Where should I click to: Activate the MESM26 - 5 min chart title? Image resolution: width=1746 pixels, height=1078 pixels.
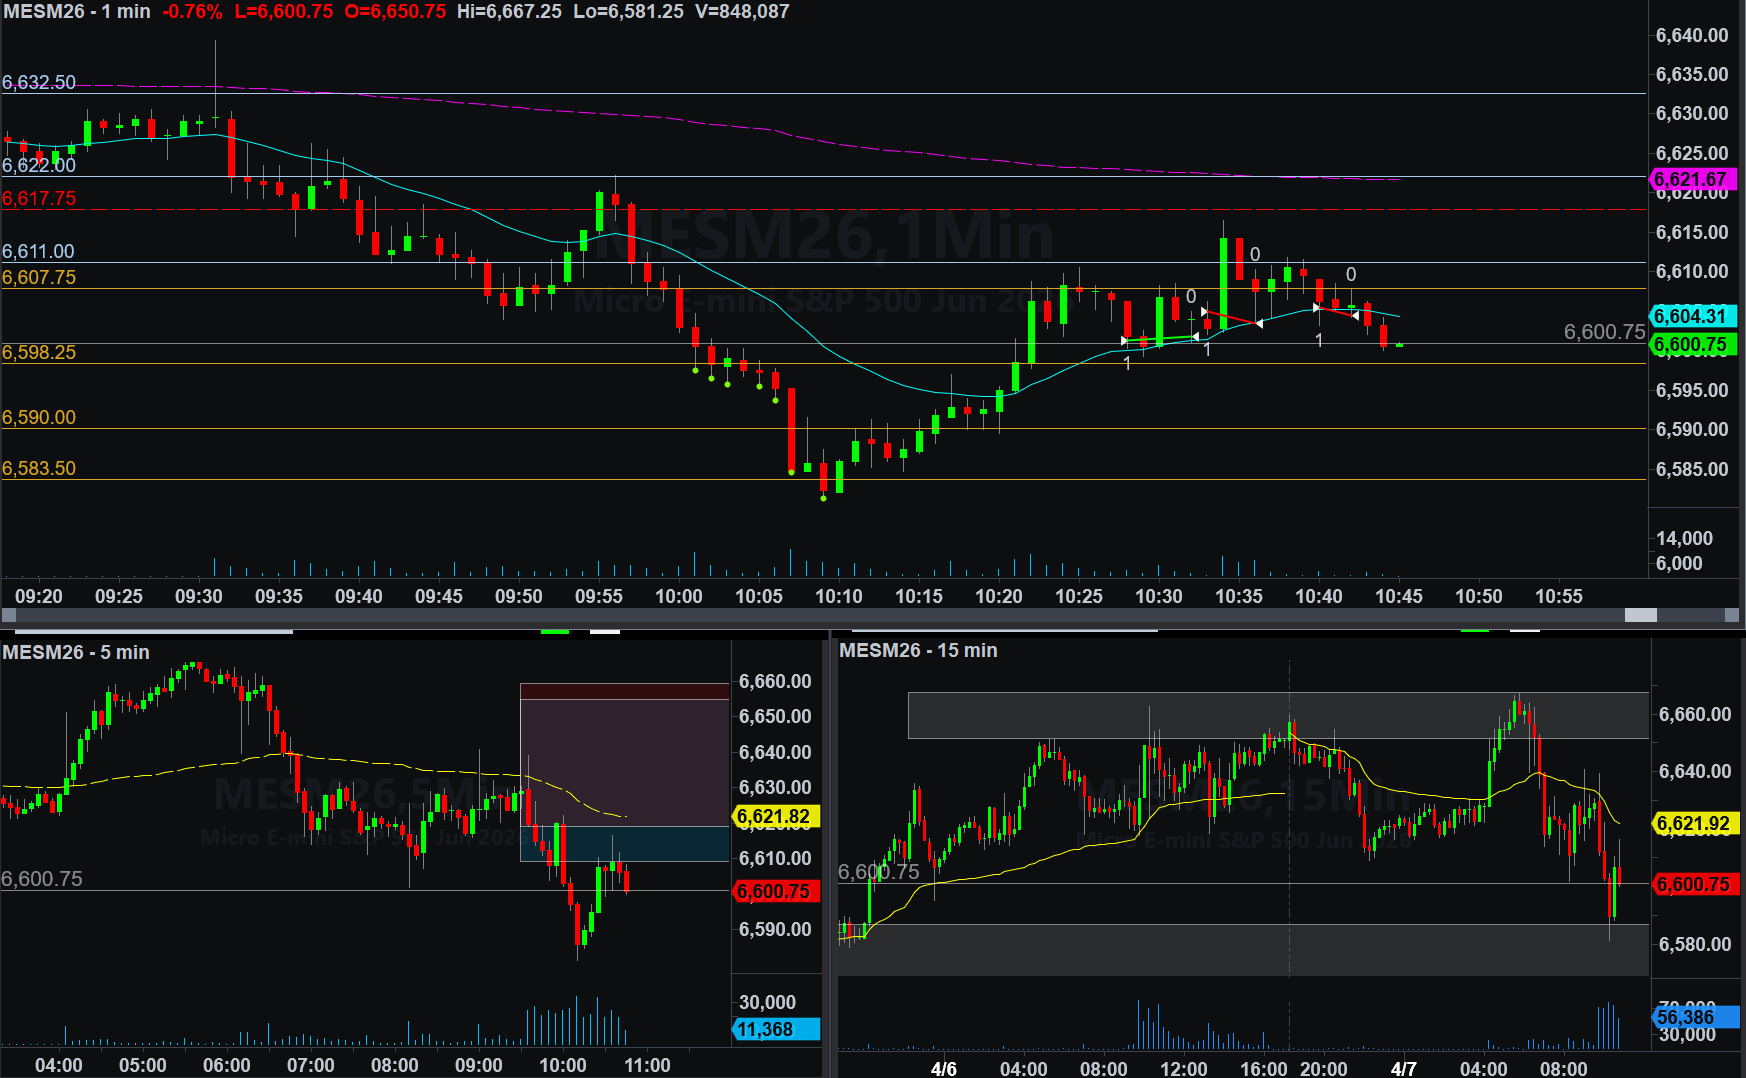[76, 652]
